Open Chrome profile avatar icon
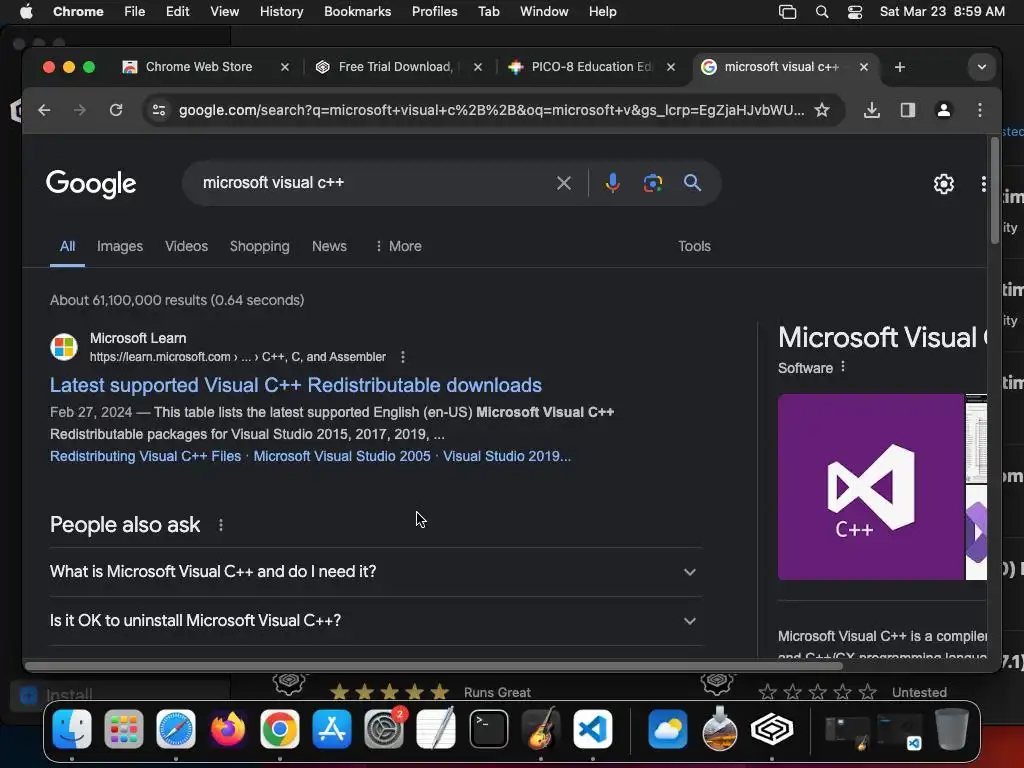1024x768 pixels. point(944,110)
